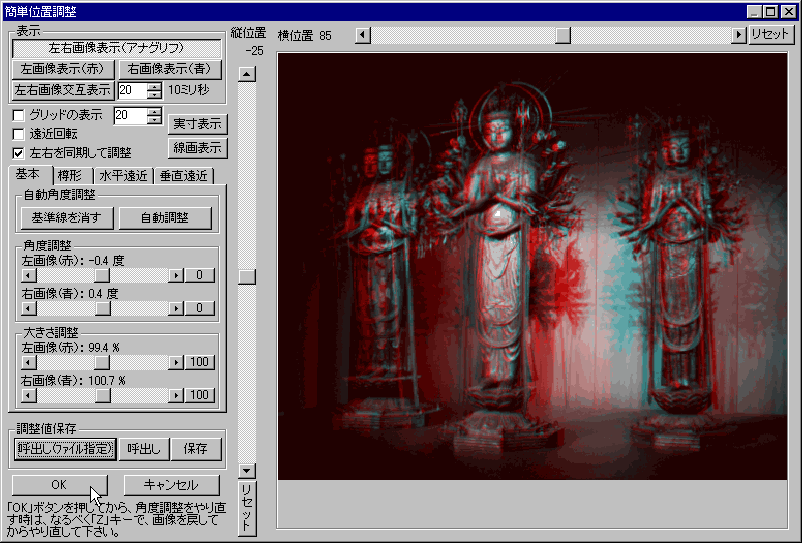
Task: Click 線画表示 button
Action: coord(197,148)
